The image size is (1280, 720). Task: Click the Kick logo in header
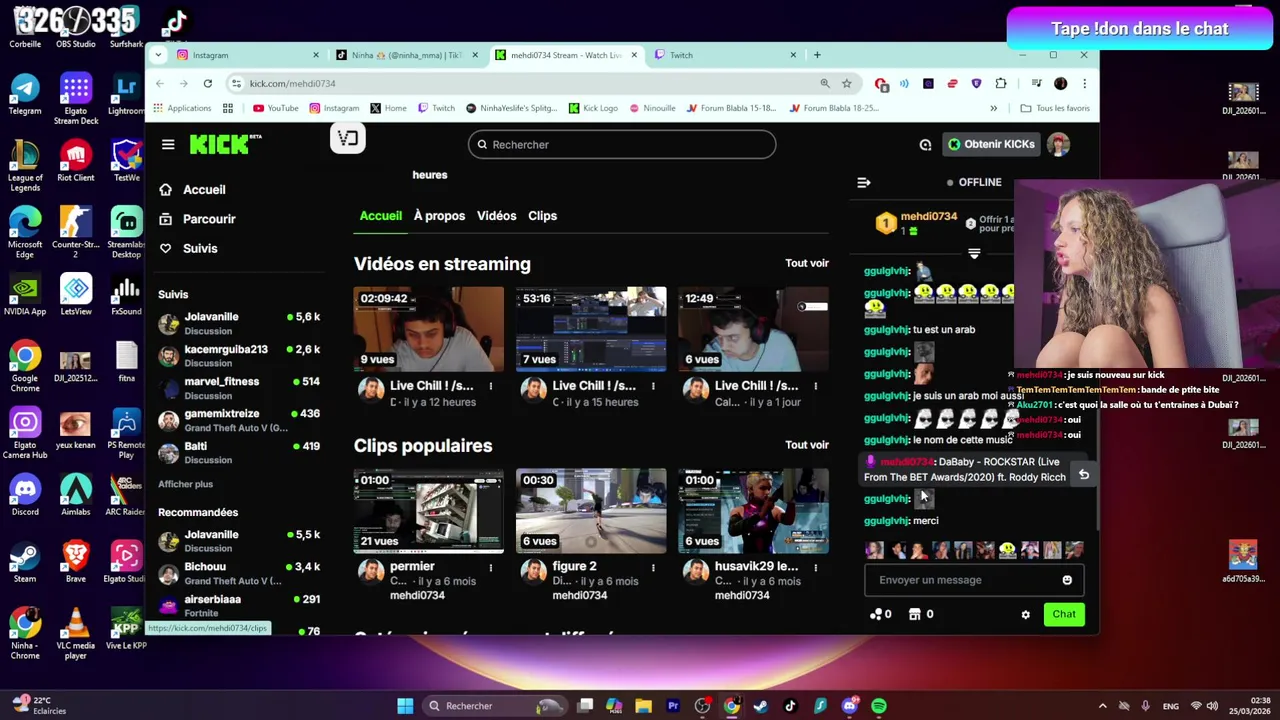tap(225, 144)
